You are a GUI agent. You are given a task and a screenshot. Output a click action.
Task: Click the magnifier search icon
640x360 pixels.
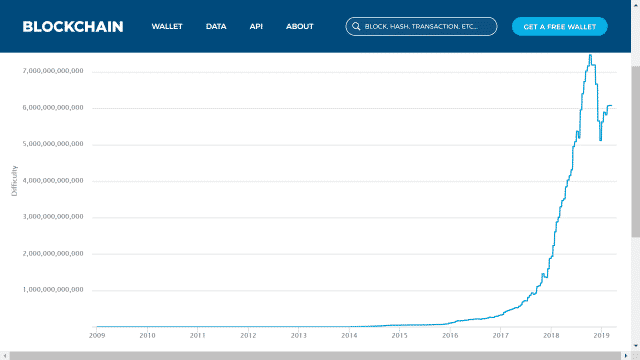point(356,27)
